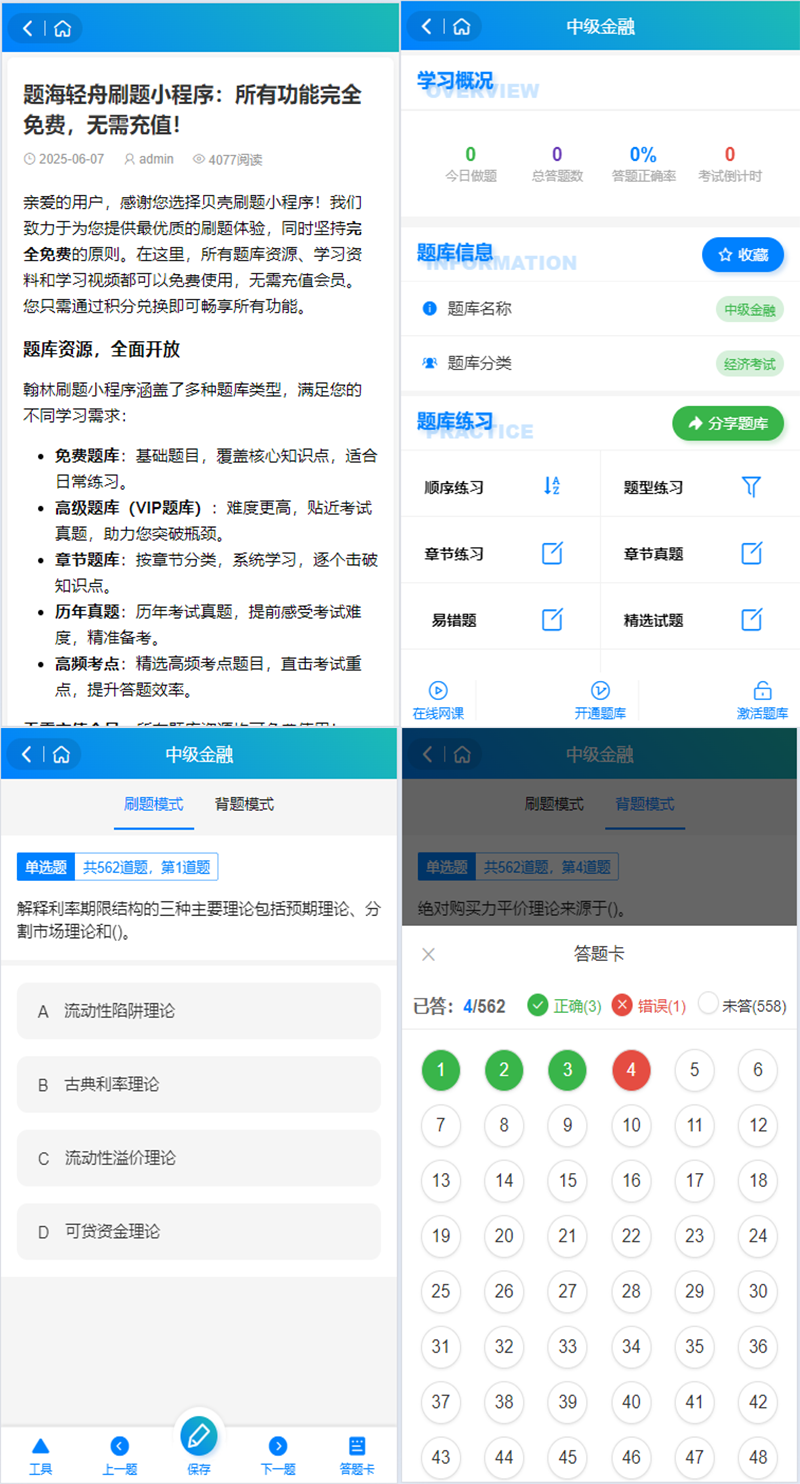Select answer option A 流动性陷阱理论

point(199,1011)
